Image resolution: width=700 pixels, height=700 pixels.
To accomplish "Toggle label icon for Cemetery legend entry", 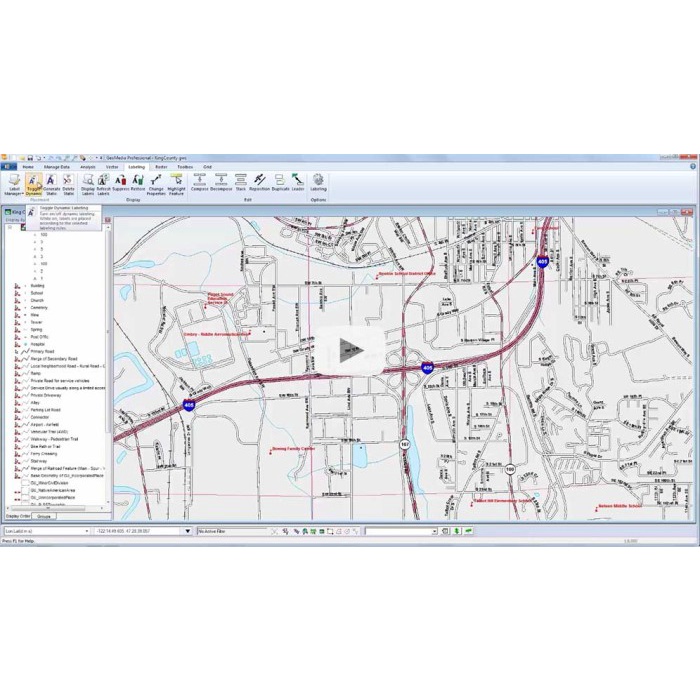I will [x=18, y=308].
